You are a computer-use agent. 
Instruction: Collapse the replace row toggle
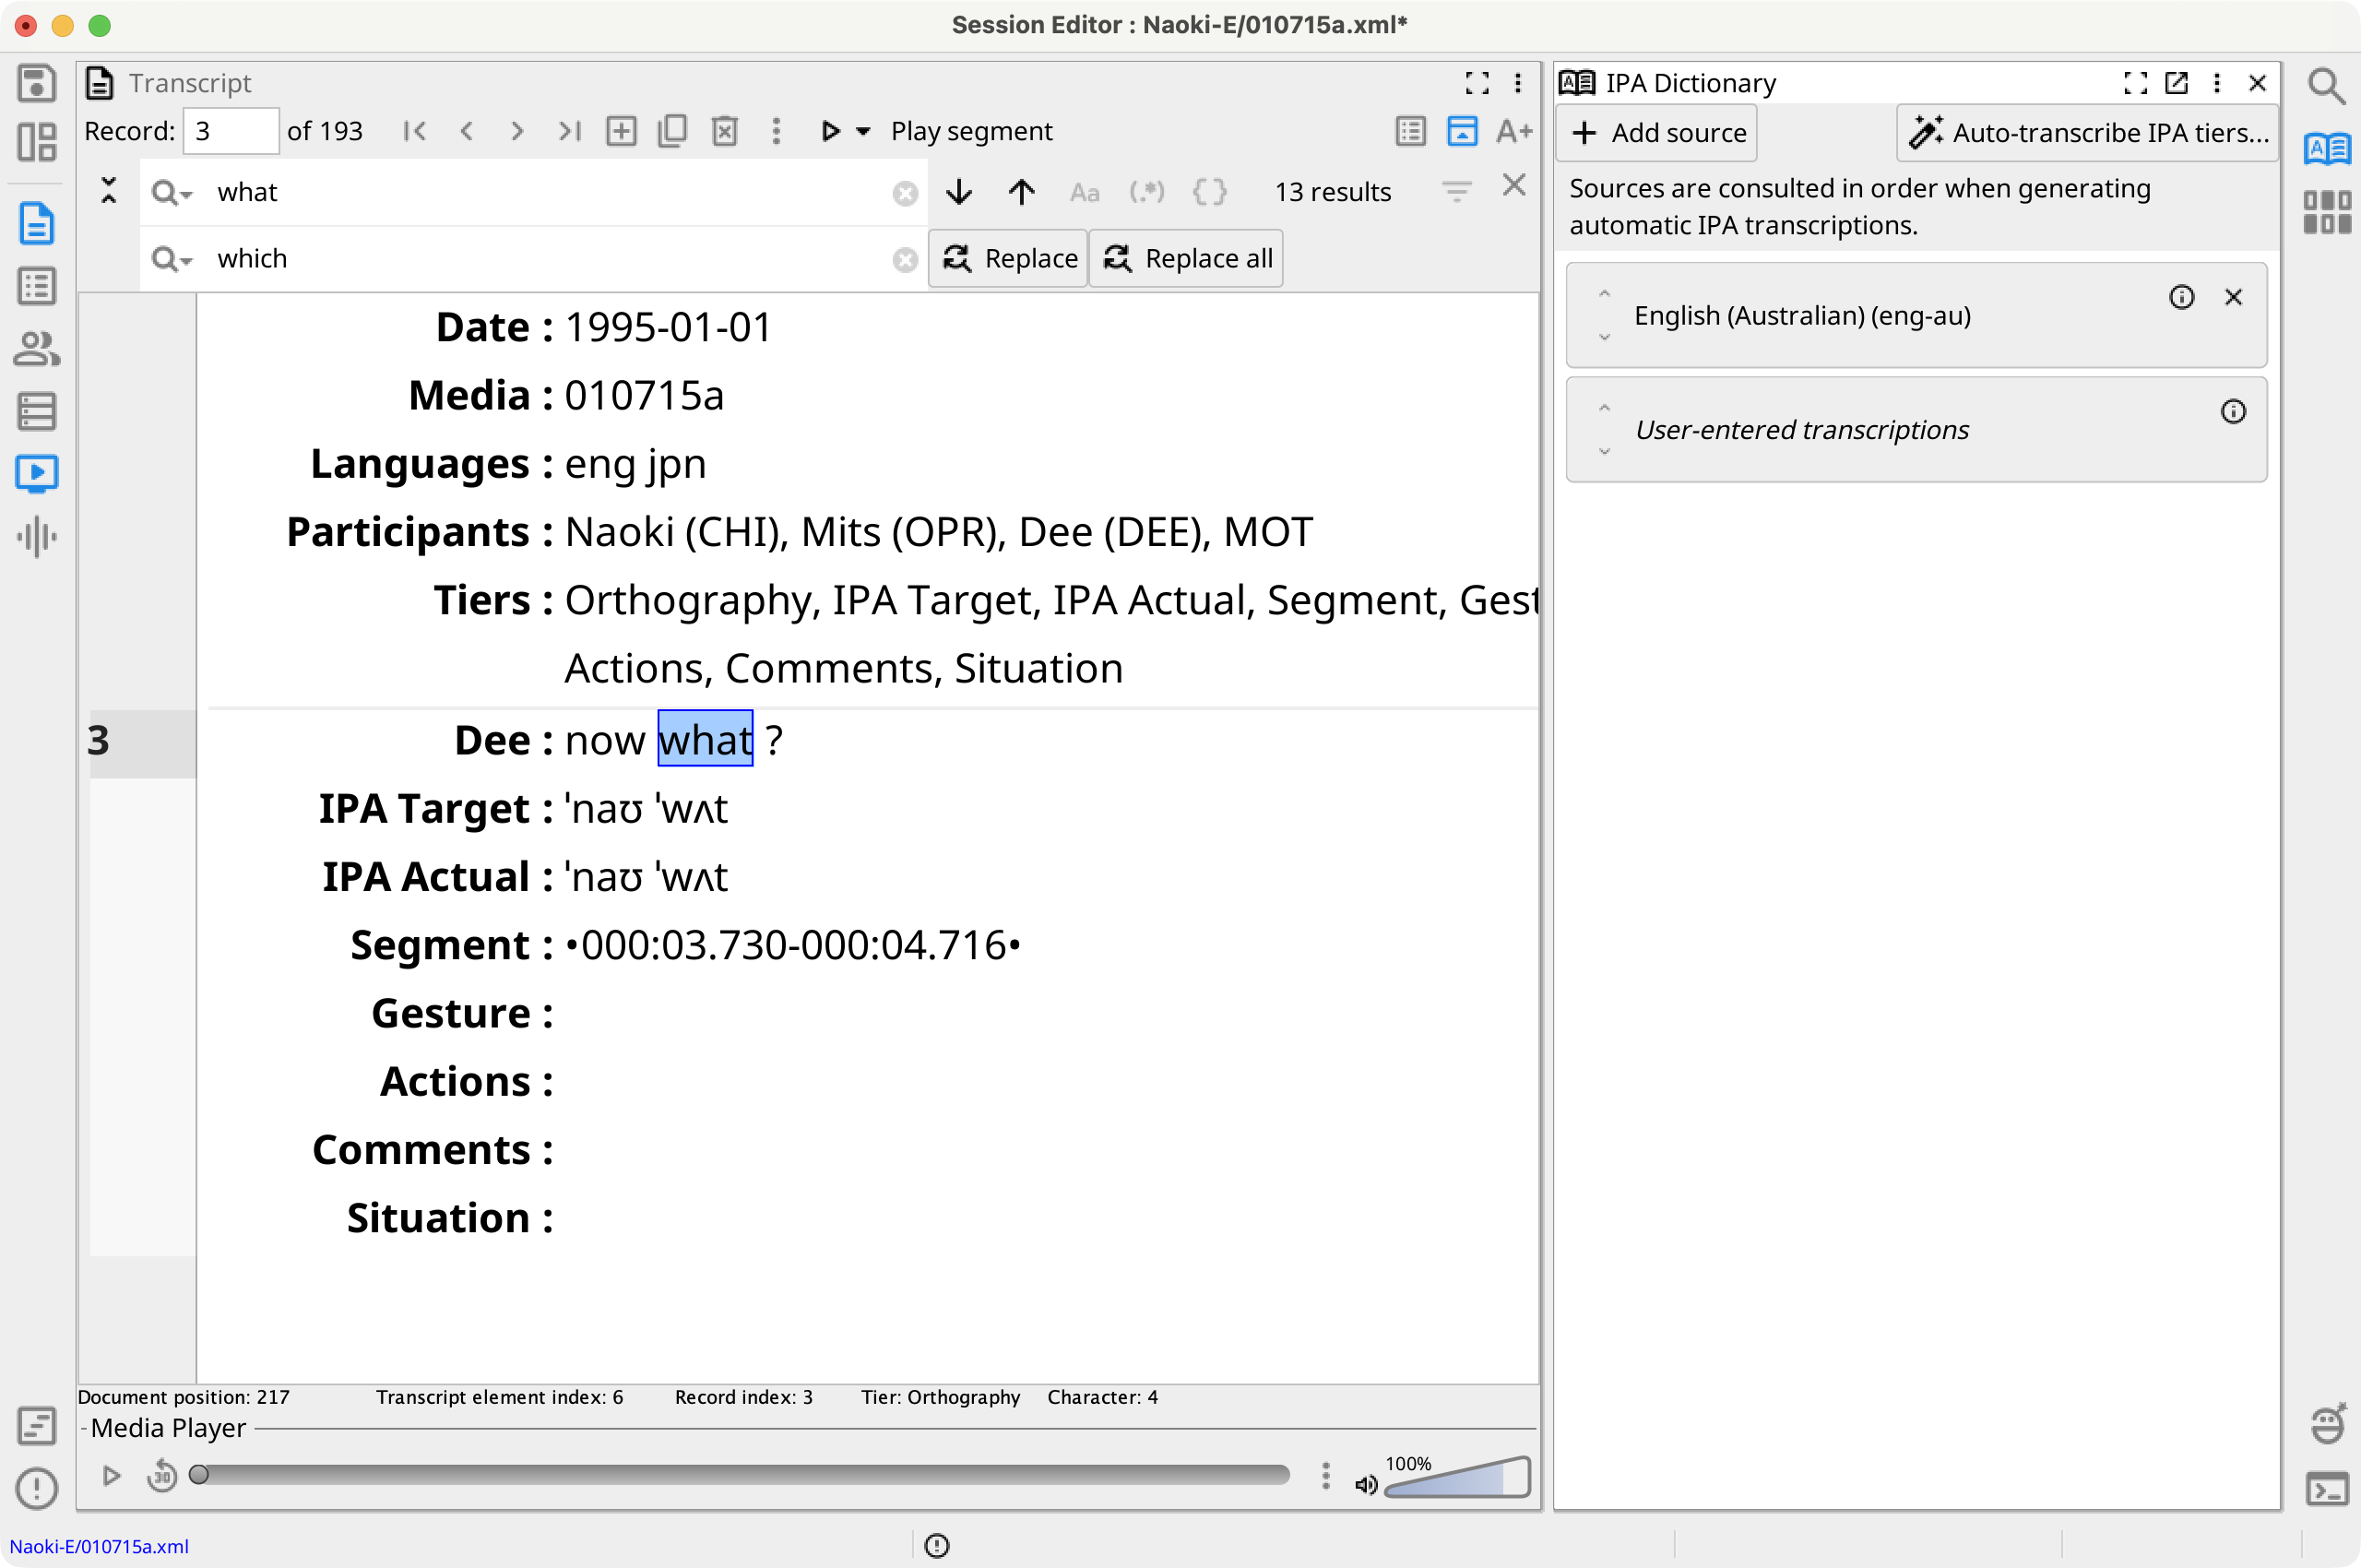tap(109, 191)
